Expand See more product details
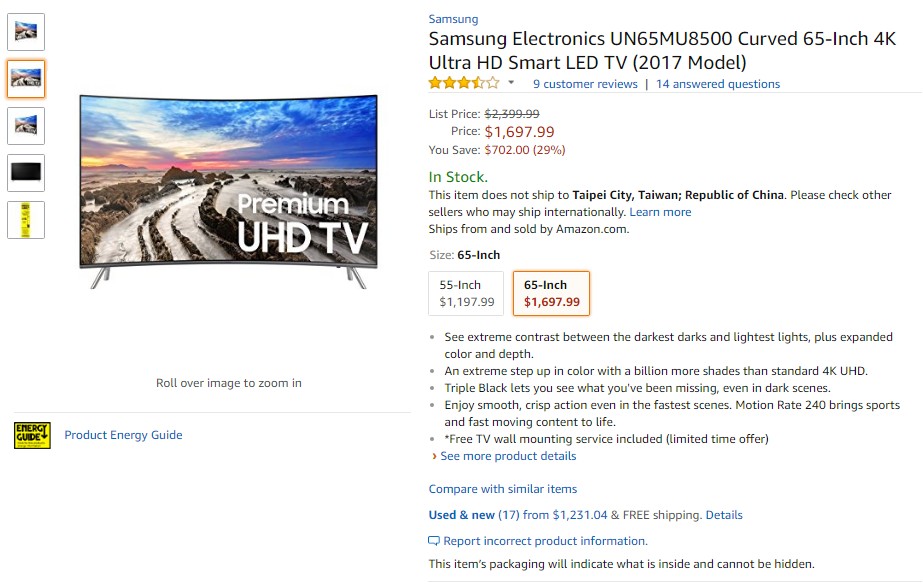Screen dimensions: 923x588 [508, 456]
